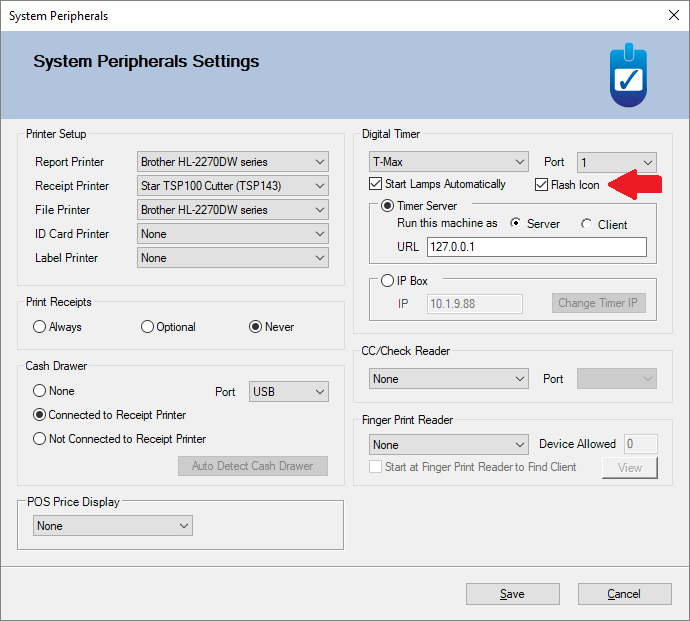Open the ID Card Printer dropdown
Screen dimensions: 690x621
pyautogui.click(x=233, y=234)
